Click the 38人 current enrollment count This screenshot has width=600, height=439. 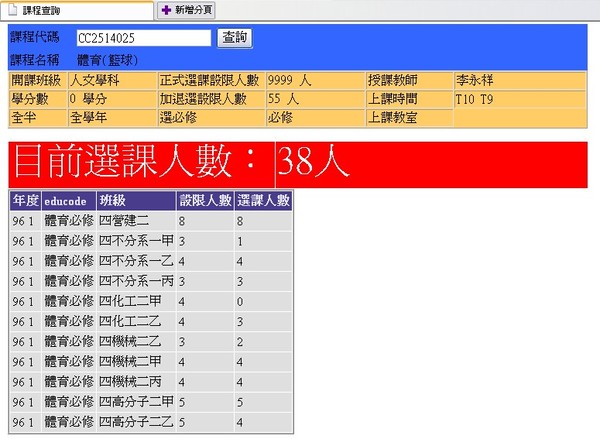[313, 161]
